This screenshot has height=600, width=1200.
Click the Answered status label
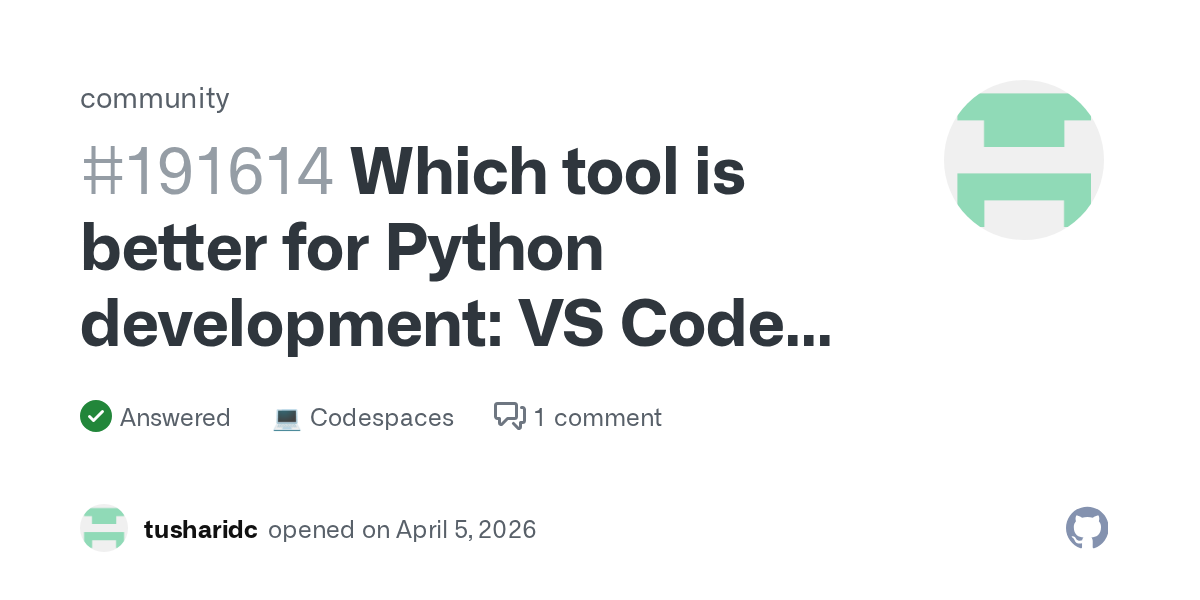tap(175, 418)
